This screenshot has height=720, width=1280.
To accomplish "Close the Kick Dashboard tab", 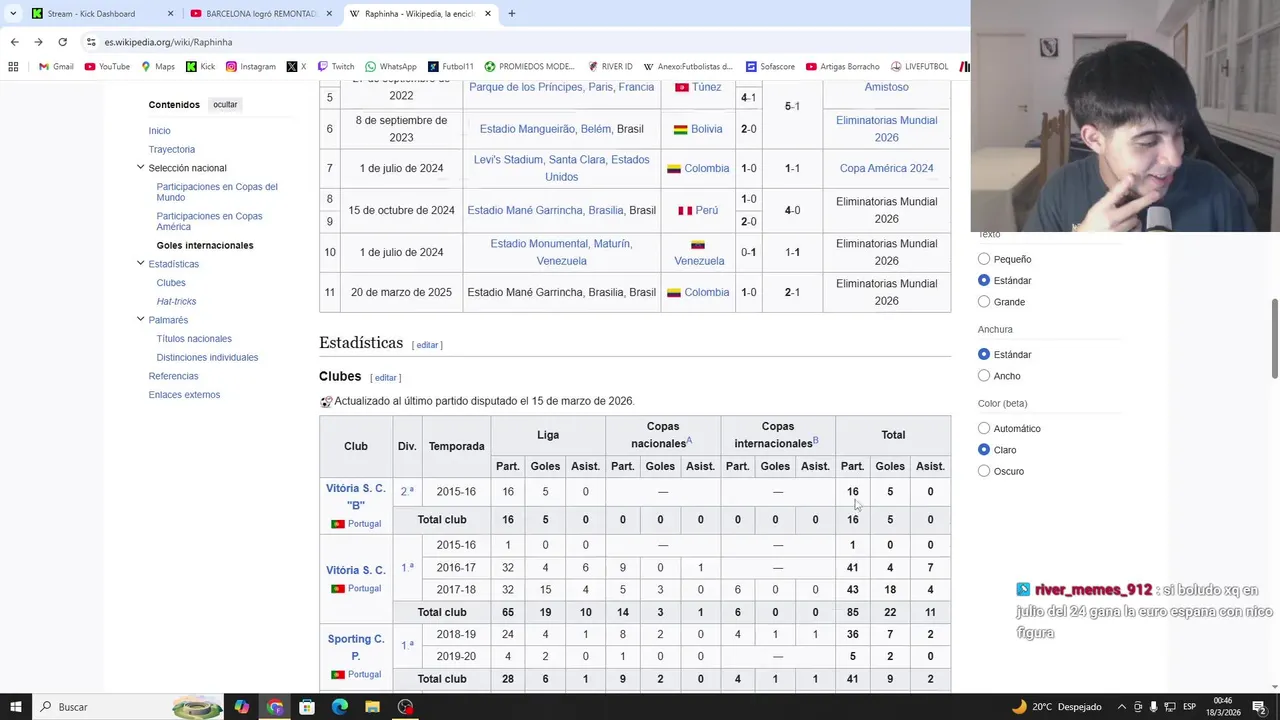I will (x=170, y=14).
